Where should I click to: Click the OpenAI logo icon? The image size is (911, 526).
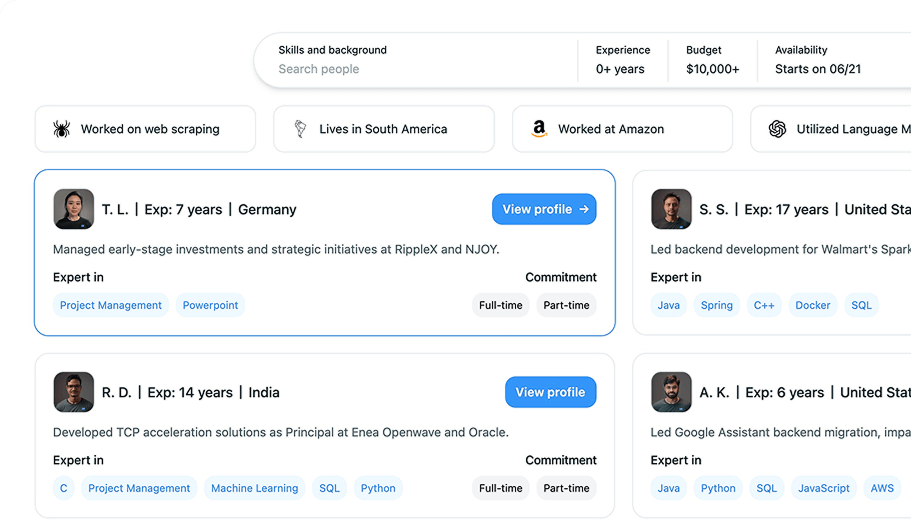777,129
